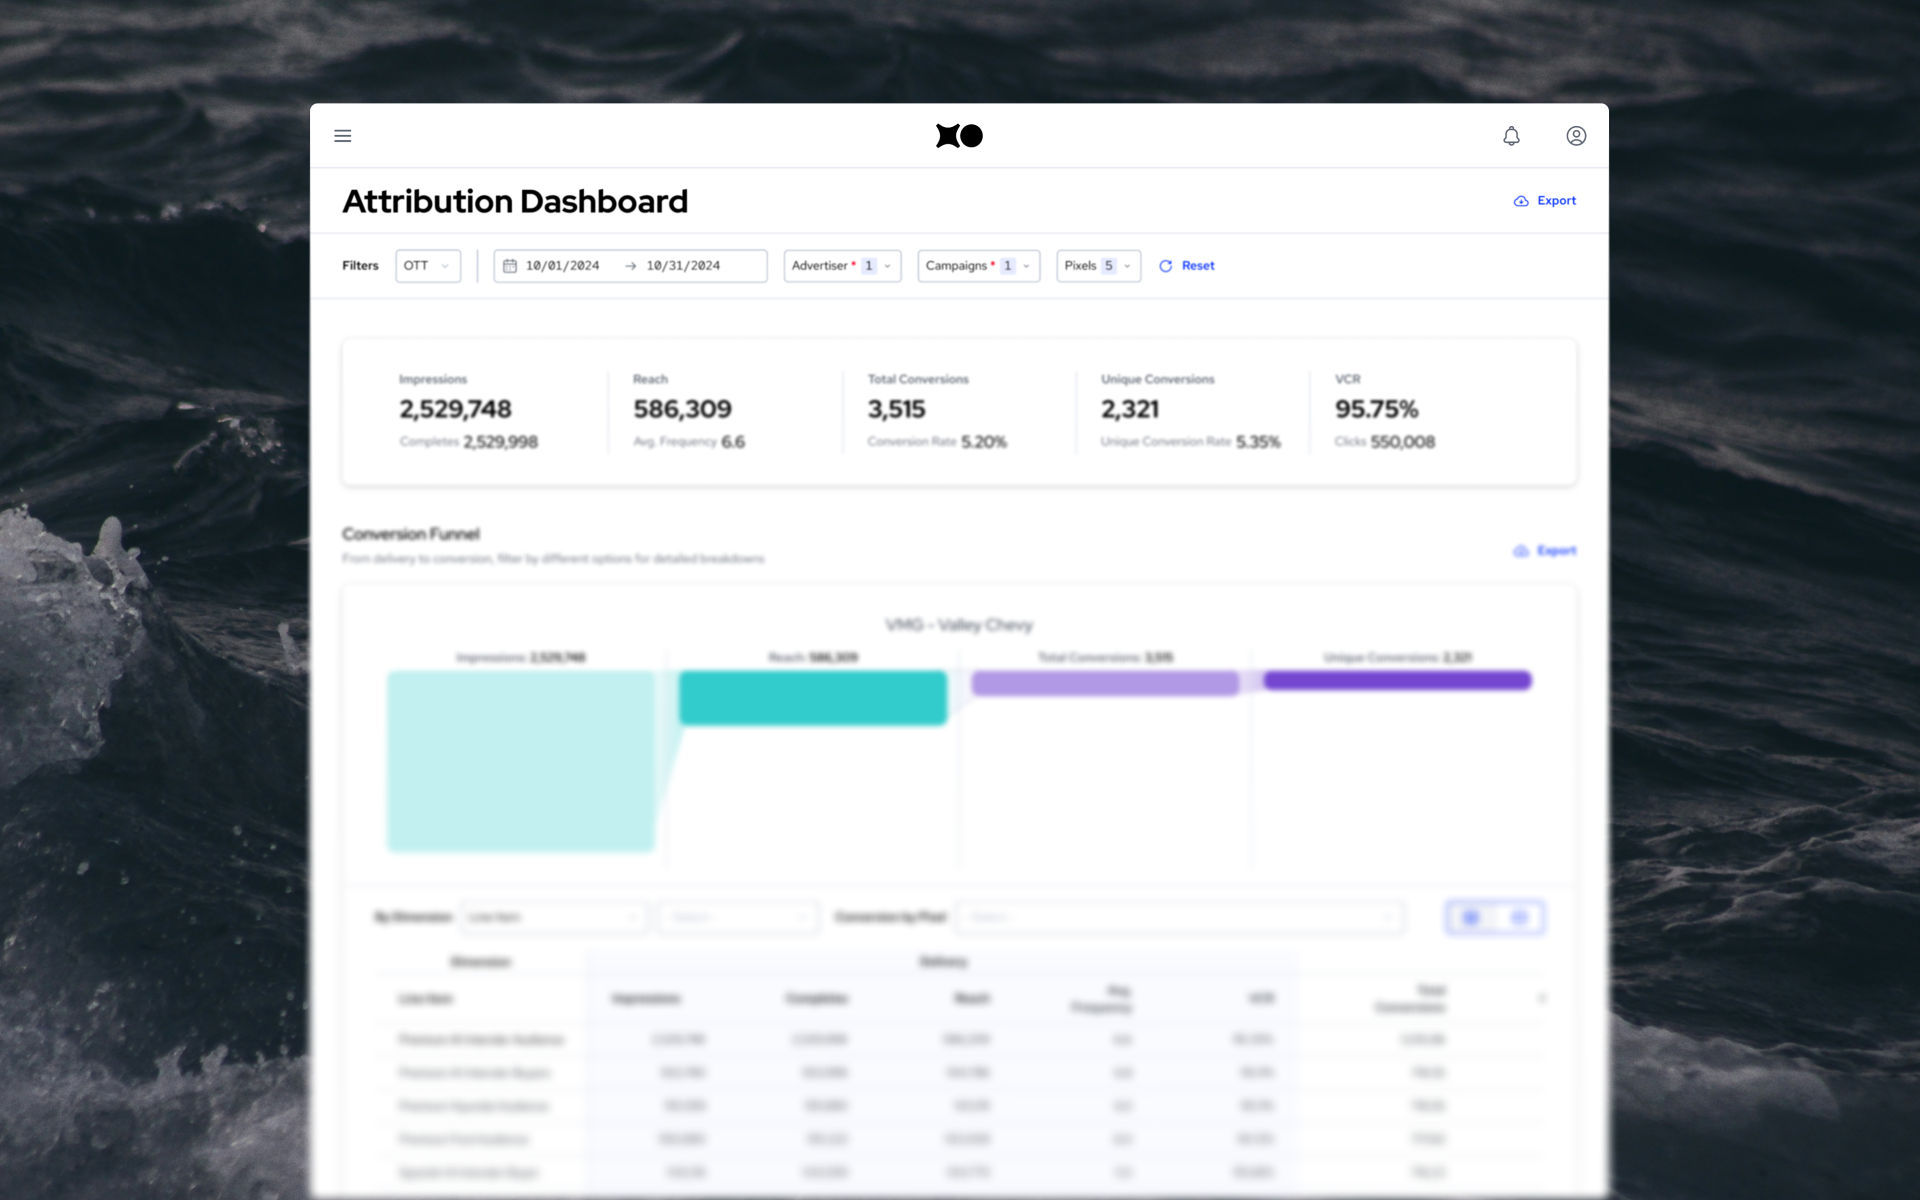This screenshot has height=1200, width=1920.
Task: Open the By Dimension line item dropdown
Action: pyautogui.click(x=553, y=917)
